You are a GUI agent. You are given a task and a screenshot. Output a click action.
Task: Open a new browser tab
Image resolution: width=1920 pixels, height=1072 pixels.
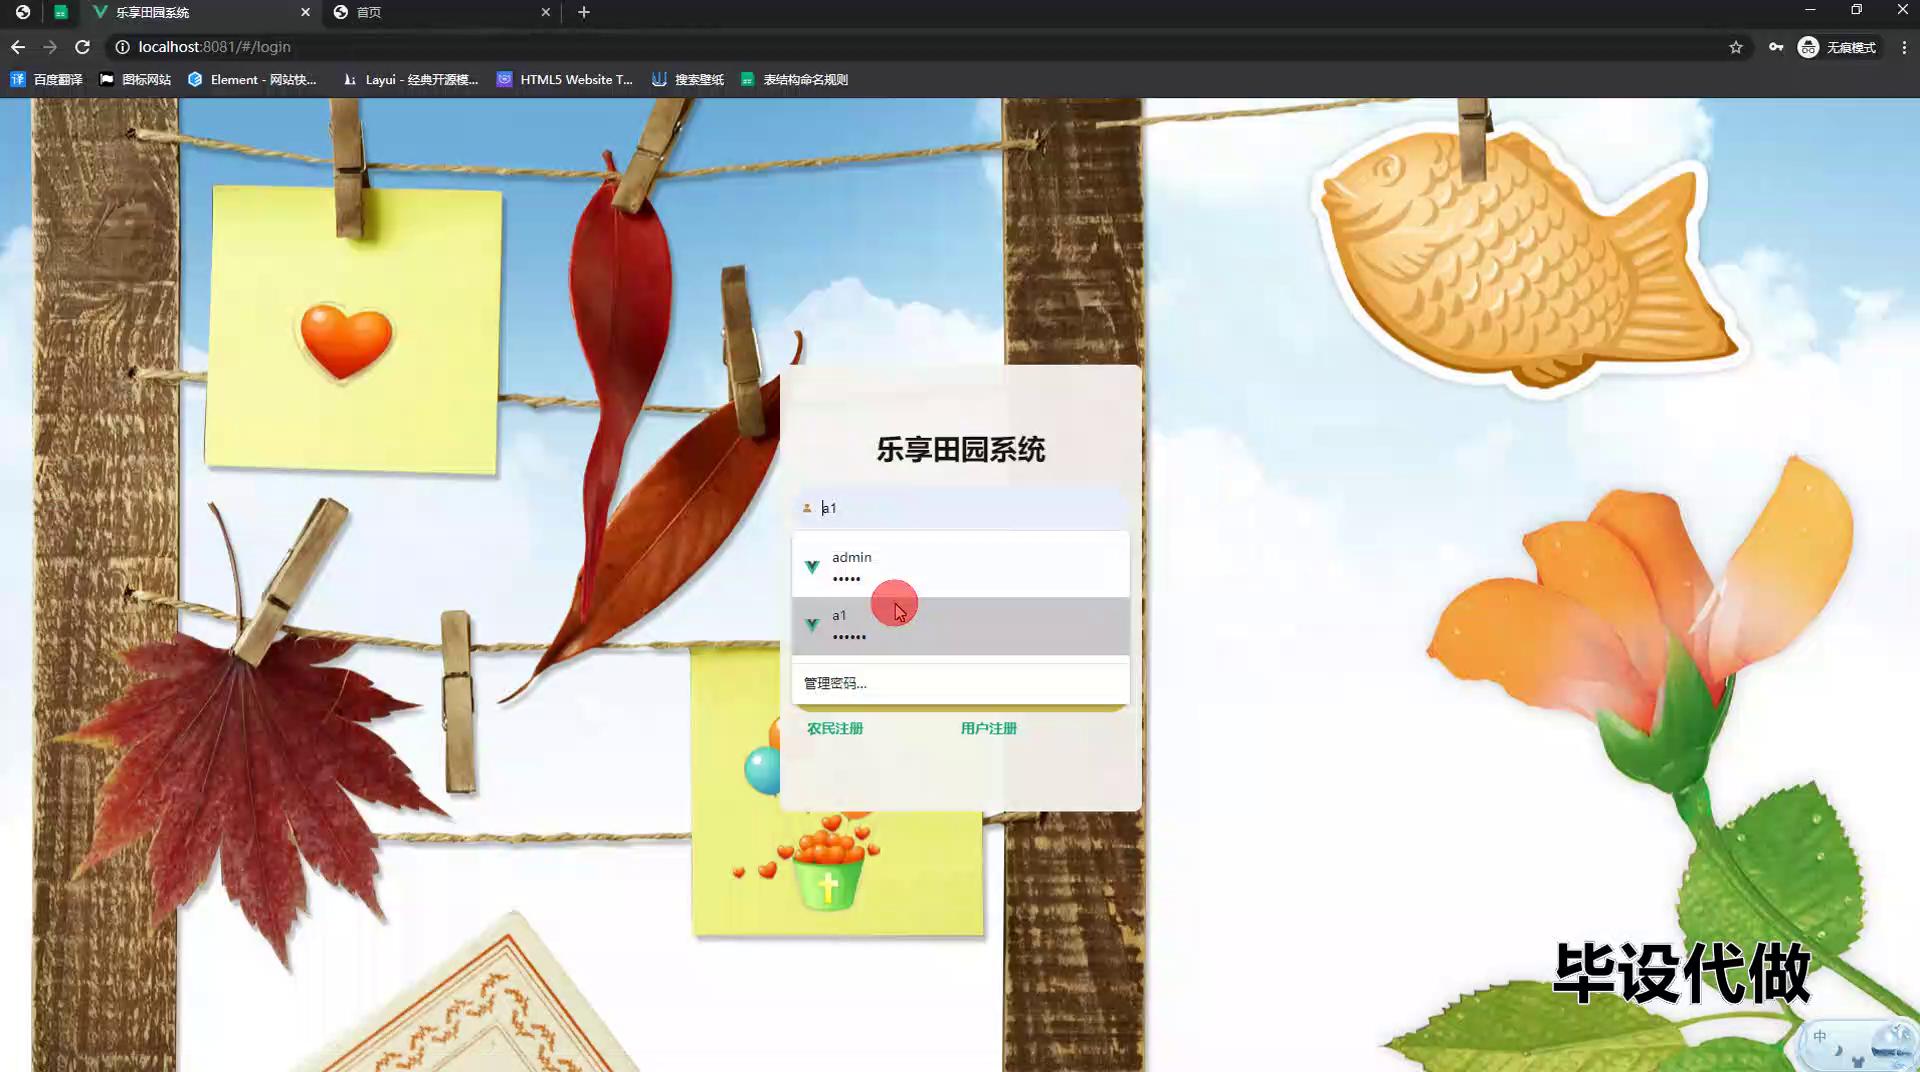coord(584,12)
